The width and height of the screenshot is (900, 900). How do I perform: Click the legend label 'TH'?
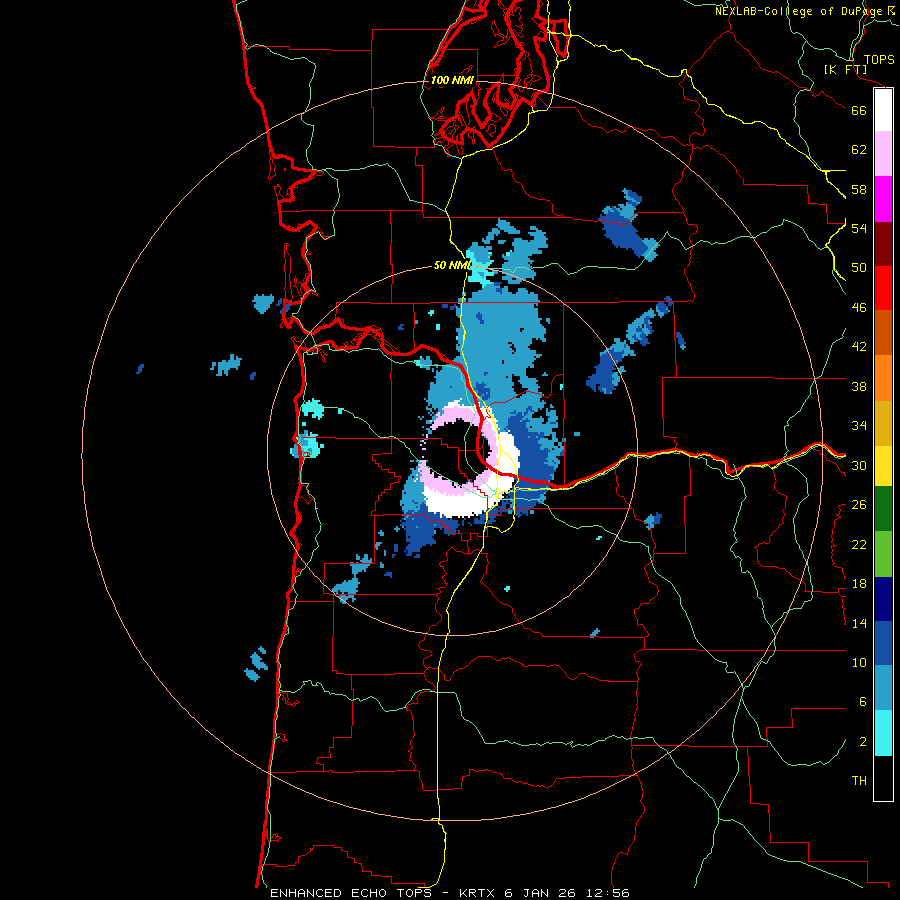pyautogui.click(x=859, y=781)
